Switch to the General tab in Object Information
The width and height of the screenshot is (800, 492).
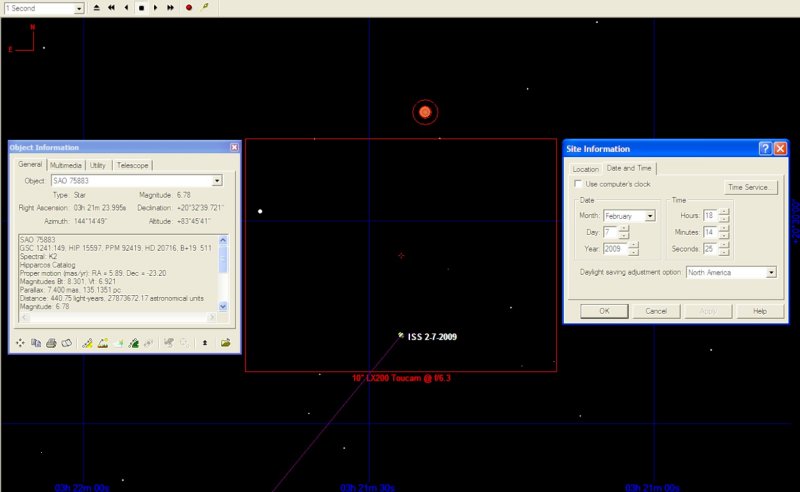pos(30,164)
